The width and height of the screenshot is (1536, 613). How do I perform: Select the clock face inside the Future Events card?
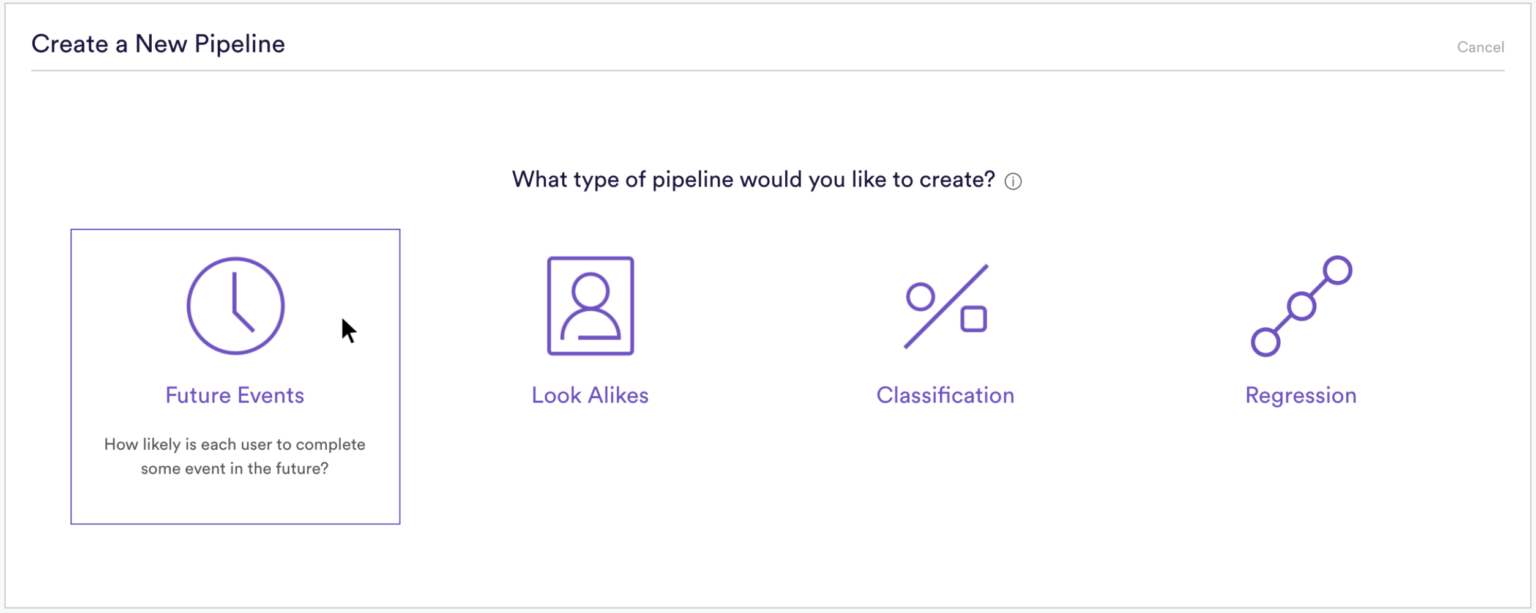tap(235, 306)
